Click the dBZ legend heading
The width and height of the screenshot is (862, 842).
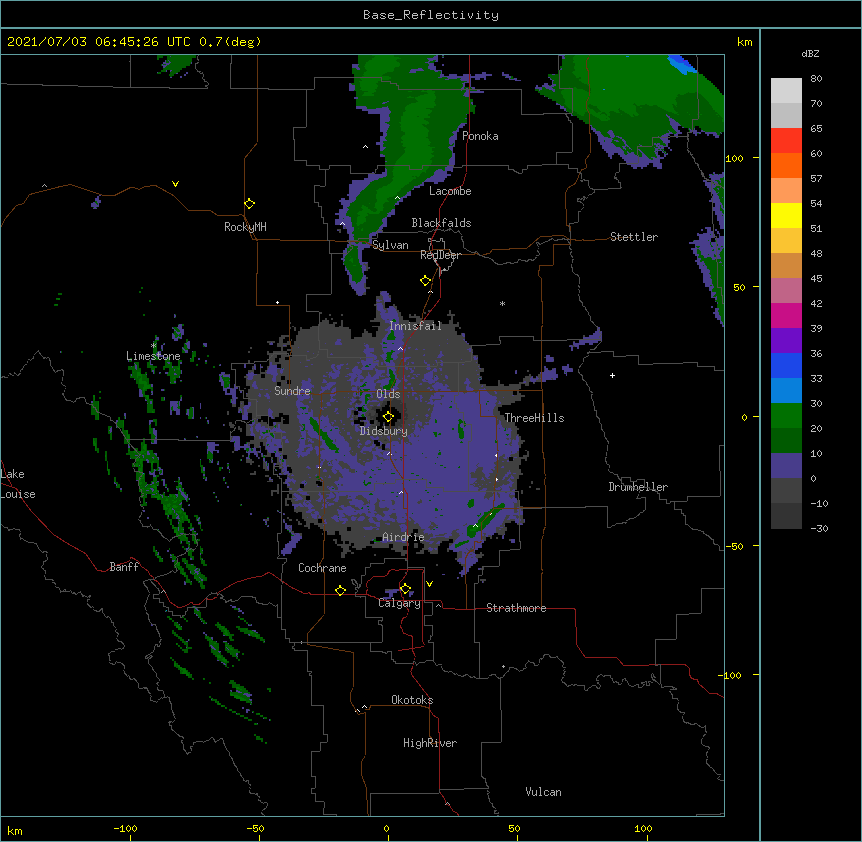click(x=810, y=53)
